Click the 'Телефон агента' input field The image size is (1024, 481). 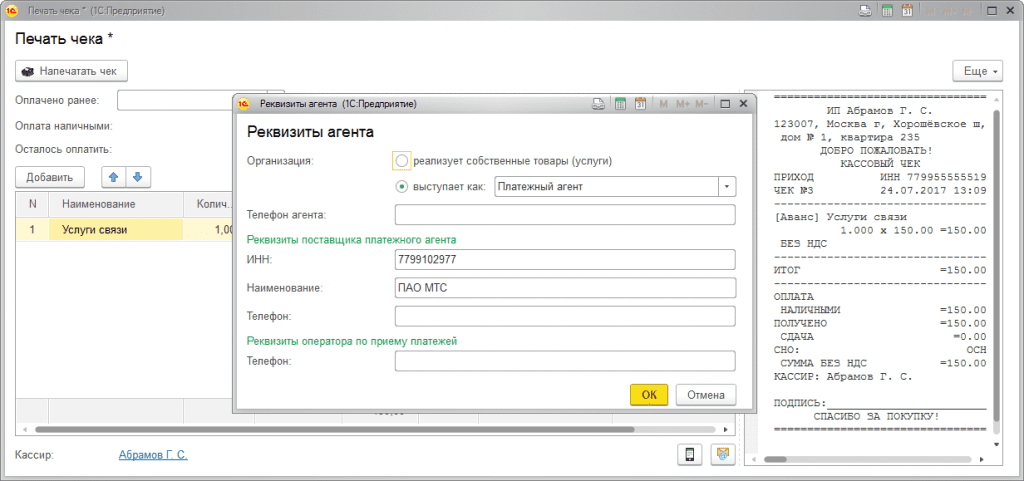pos(565,215)
